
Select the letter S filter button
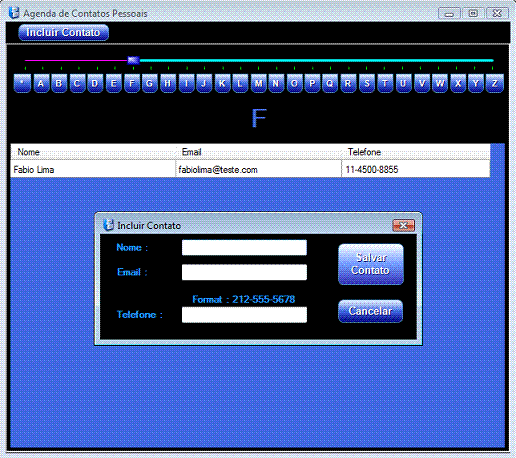coord(367,83)
